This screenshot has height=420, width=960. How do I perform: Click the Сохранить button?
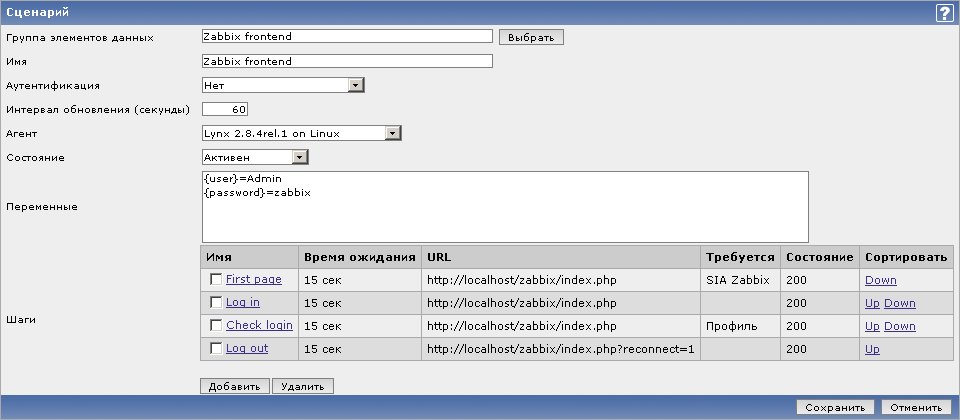point(835,407)
